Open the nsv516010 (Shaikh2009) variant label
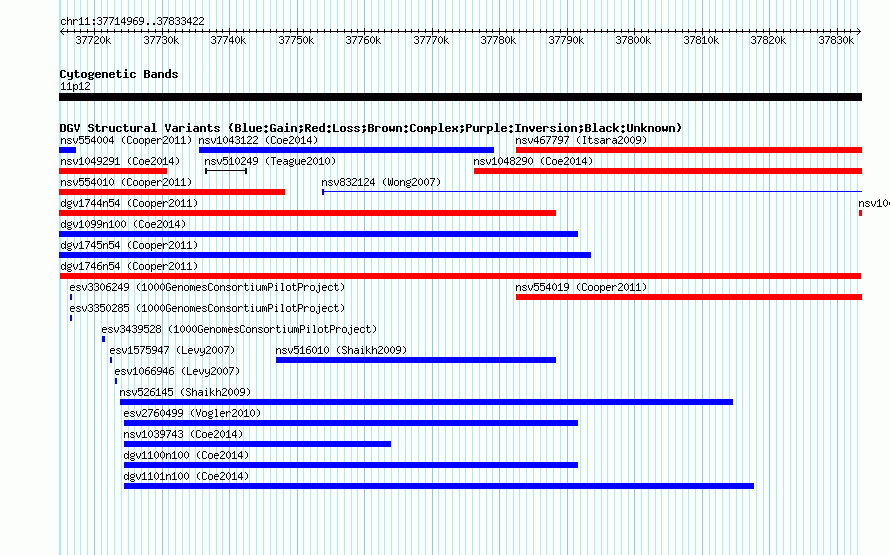The width and height of the screenshot is (890, 555). point(341,350)
